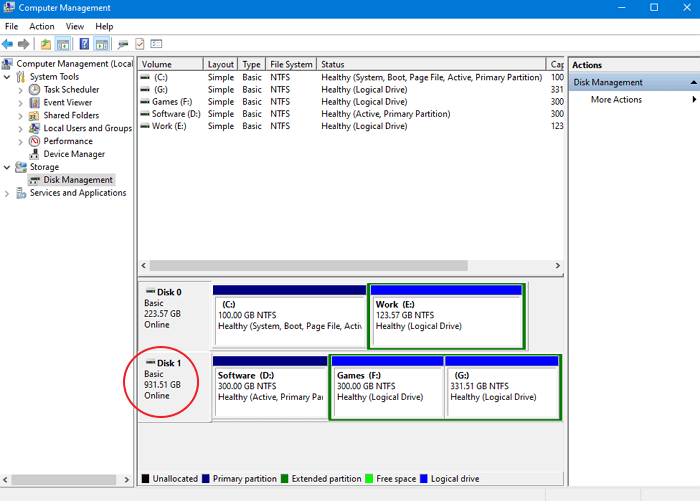Select Performance in System Tools

click(x=67, y=141)
